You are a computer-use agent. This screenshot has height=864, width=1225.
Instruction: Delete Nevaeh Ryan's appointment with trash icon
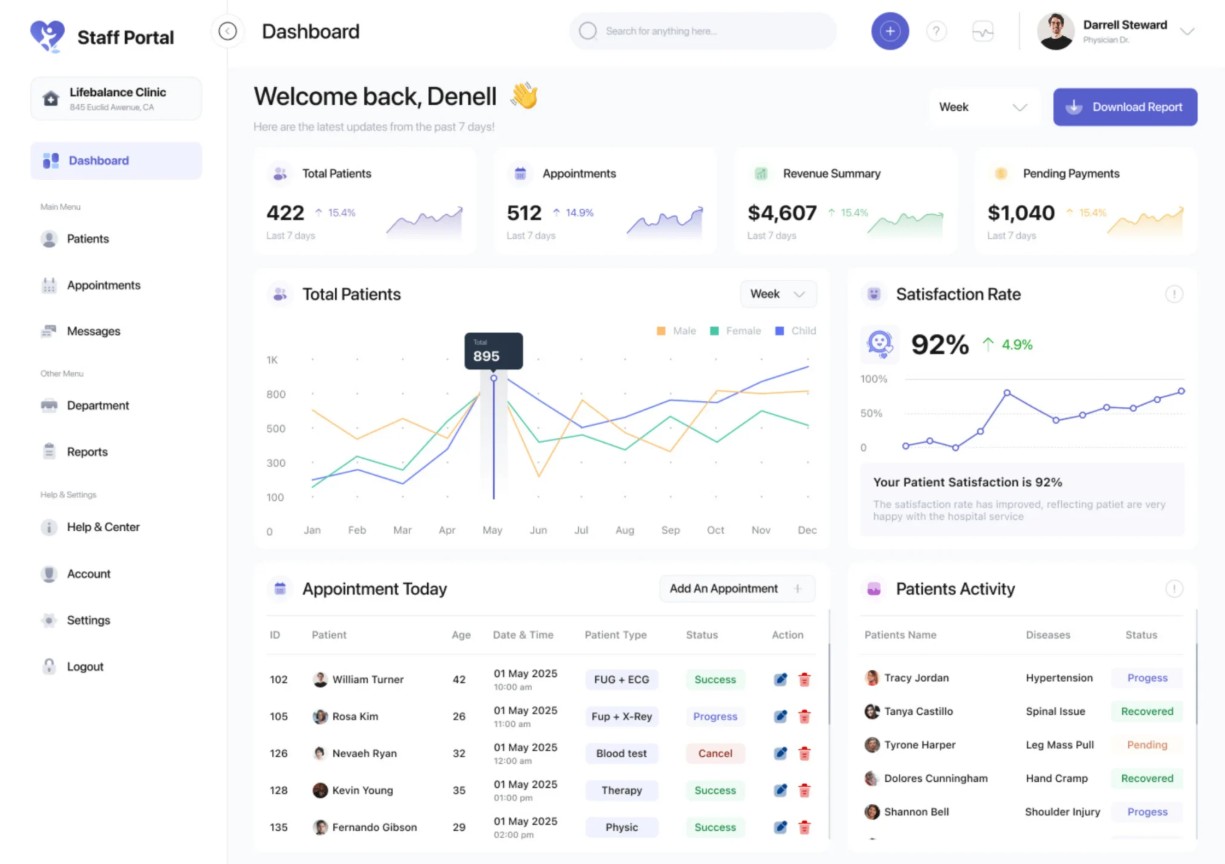804,754
